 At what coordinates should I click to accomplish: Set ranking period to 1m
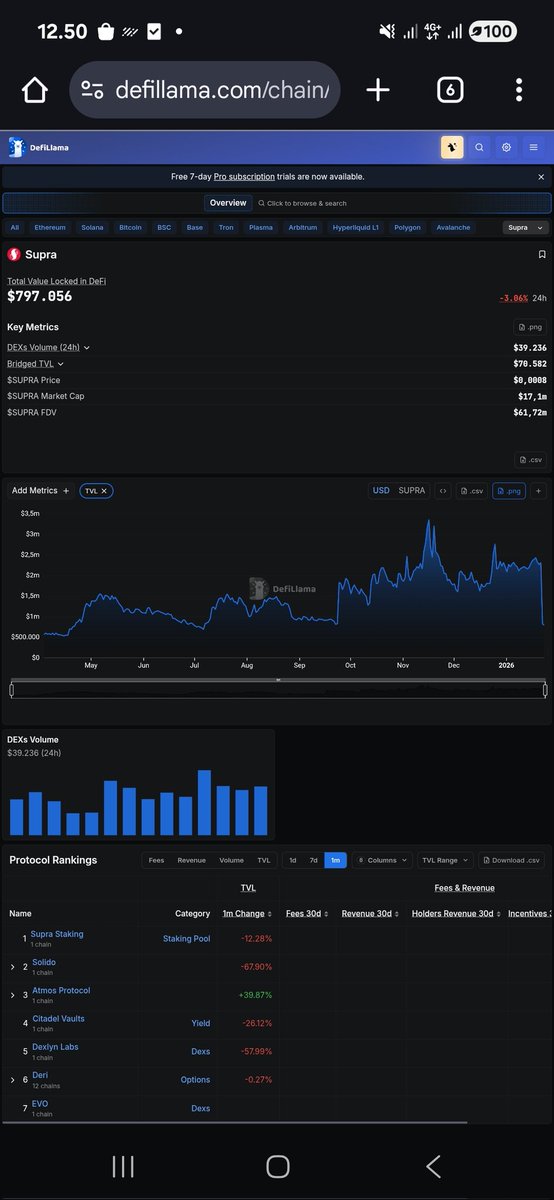[335, 860]
